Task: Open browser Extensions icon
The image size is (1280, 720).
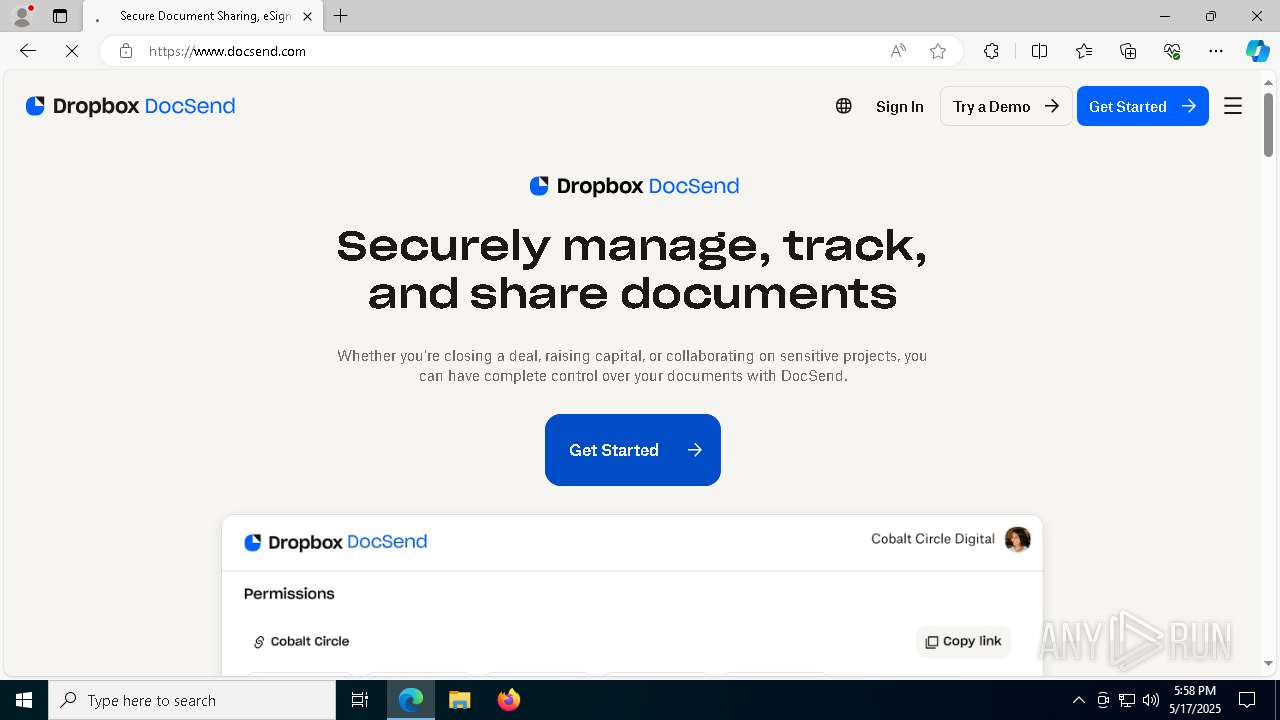Action: pyautogui.click(x=991, y=51)
